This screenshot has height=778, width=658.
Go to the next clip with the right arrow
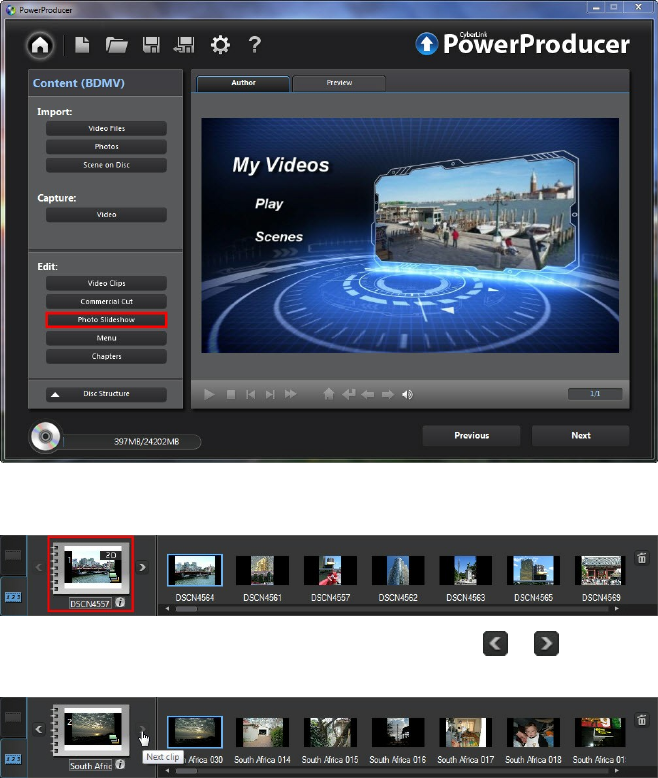pyautogui.click(x=142, y=567)
